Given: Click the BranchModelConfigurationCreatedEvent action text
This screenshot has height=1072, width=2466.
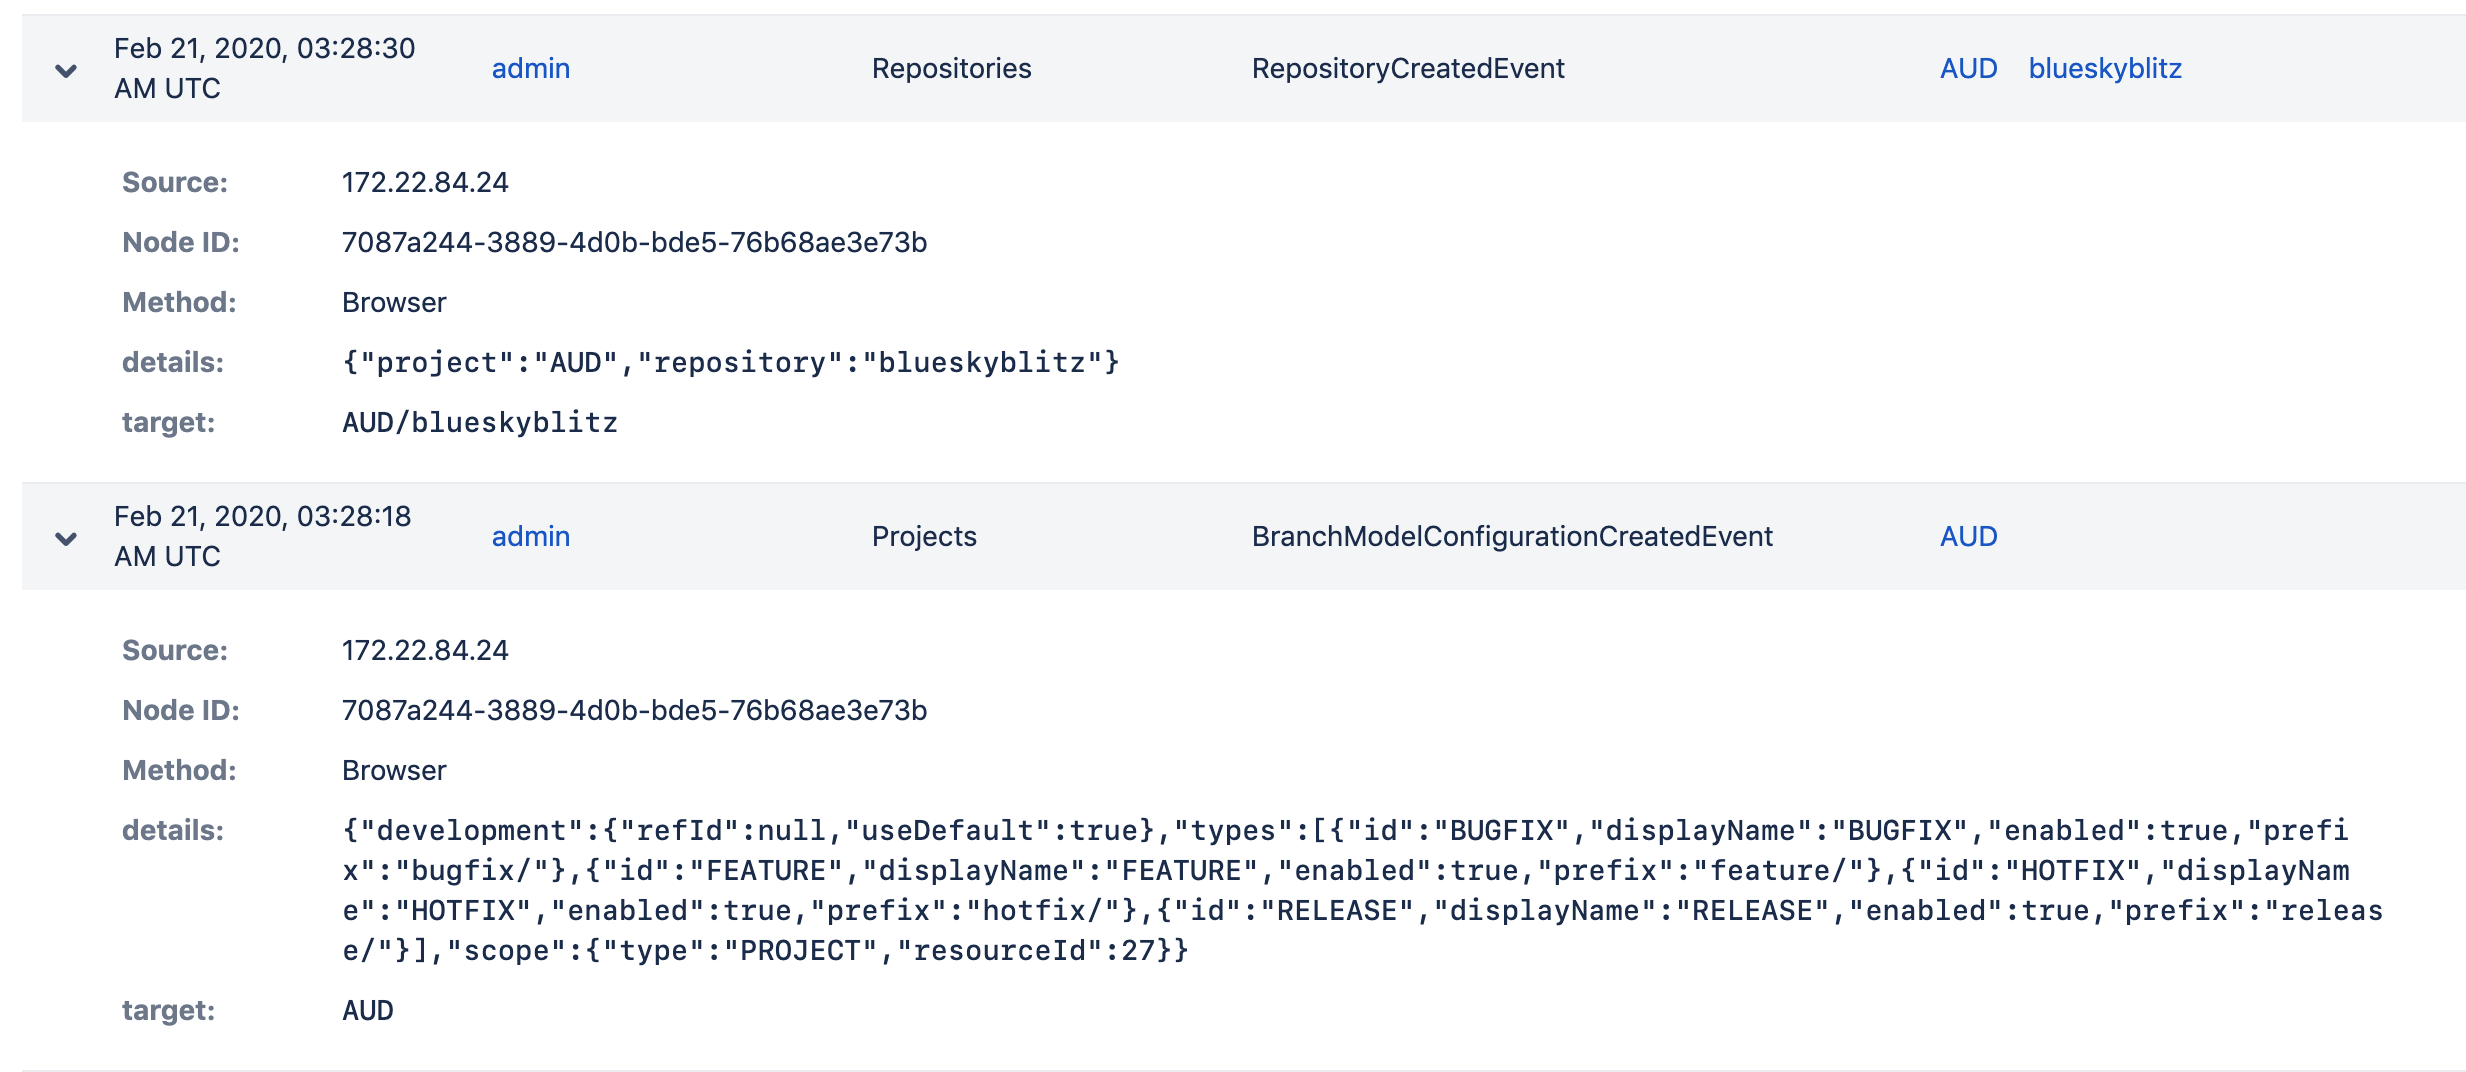Looking at the screenshot, I should click(1512, 536).
